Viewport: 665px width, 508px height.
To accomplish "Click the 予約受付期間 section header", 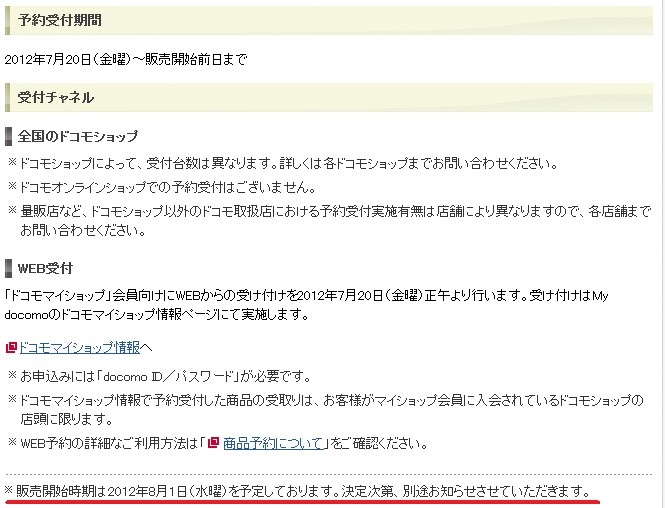I will [x=329, y=20].
